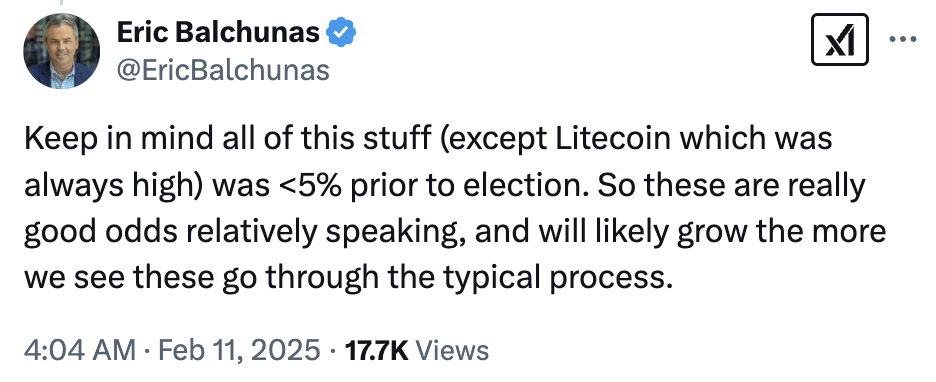Screen dimensions: 936x382
Task: Click the phrase relatively speaking
Action: point(325,233)
